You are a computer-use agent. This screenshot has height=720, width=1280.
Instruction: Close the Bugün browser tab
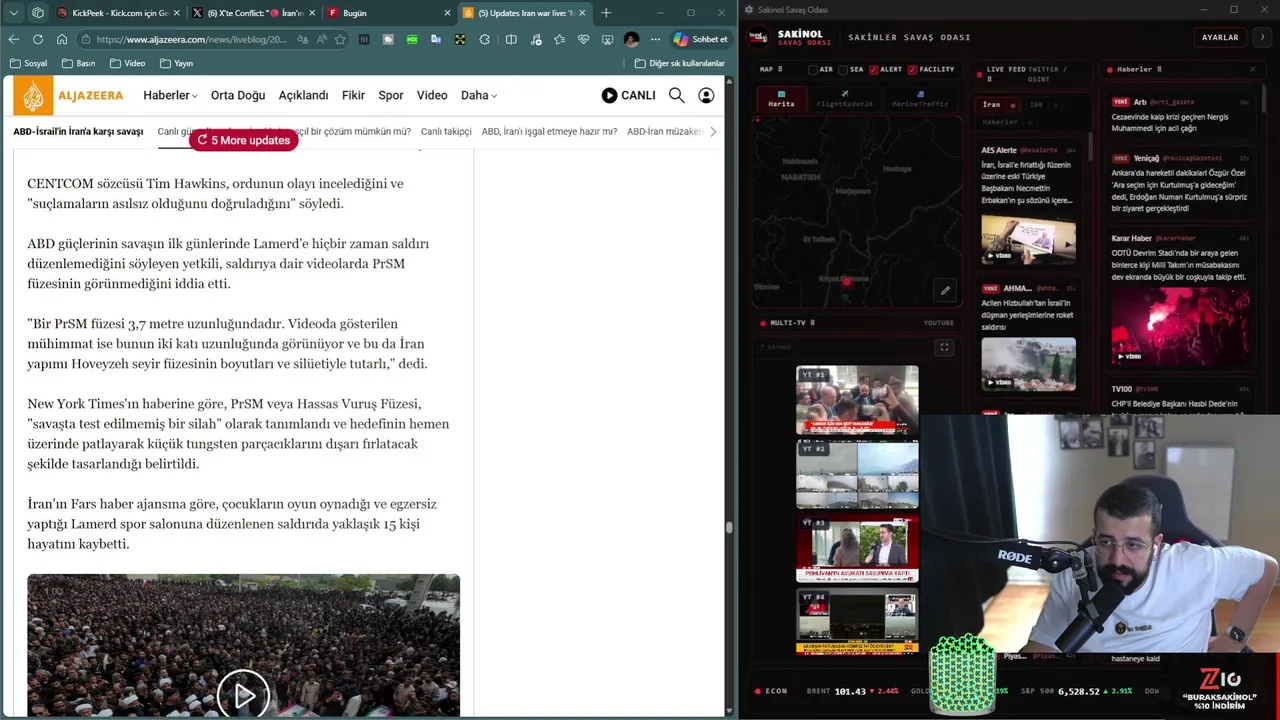[x=446, y=13]
